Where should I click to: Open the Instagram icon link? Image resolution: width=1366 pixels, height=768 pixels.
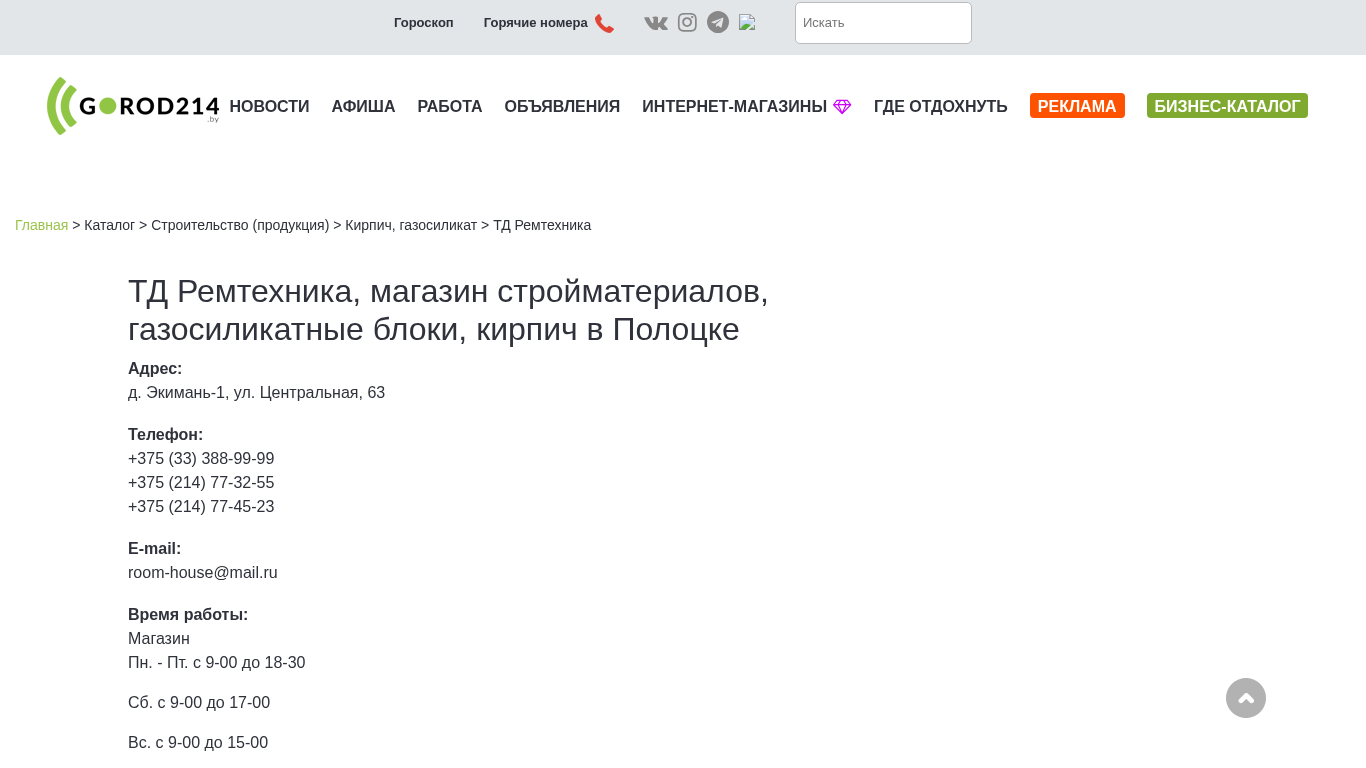click(x=687, y=22)
